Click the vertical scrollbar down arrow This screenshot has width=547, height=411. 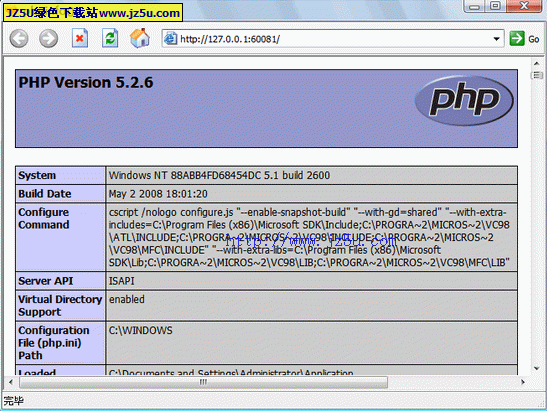pos(537,368)
